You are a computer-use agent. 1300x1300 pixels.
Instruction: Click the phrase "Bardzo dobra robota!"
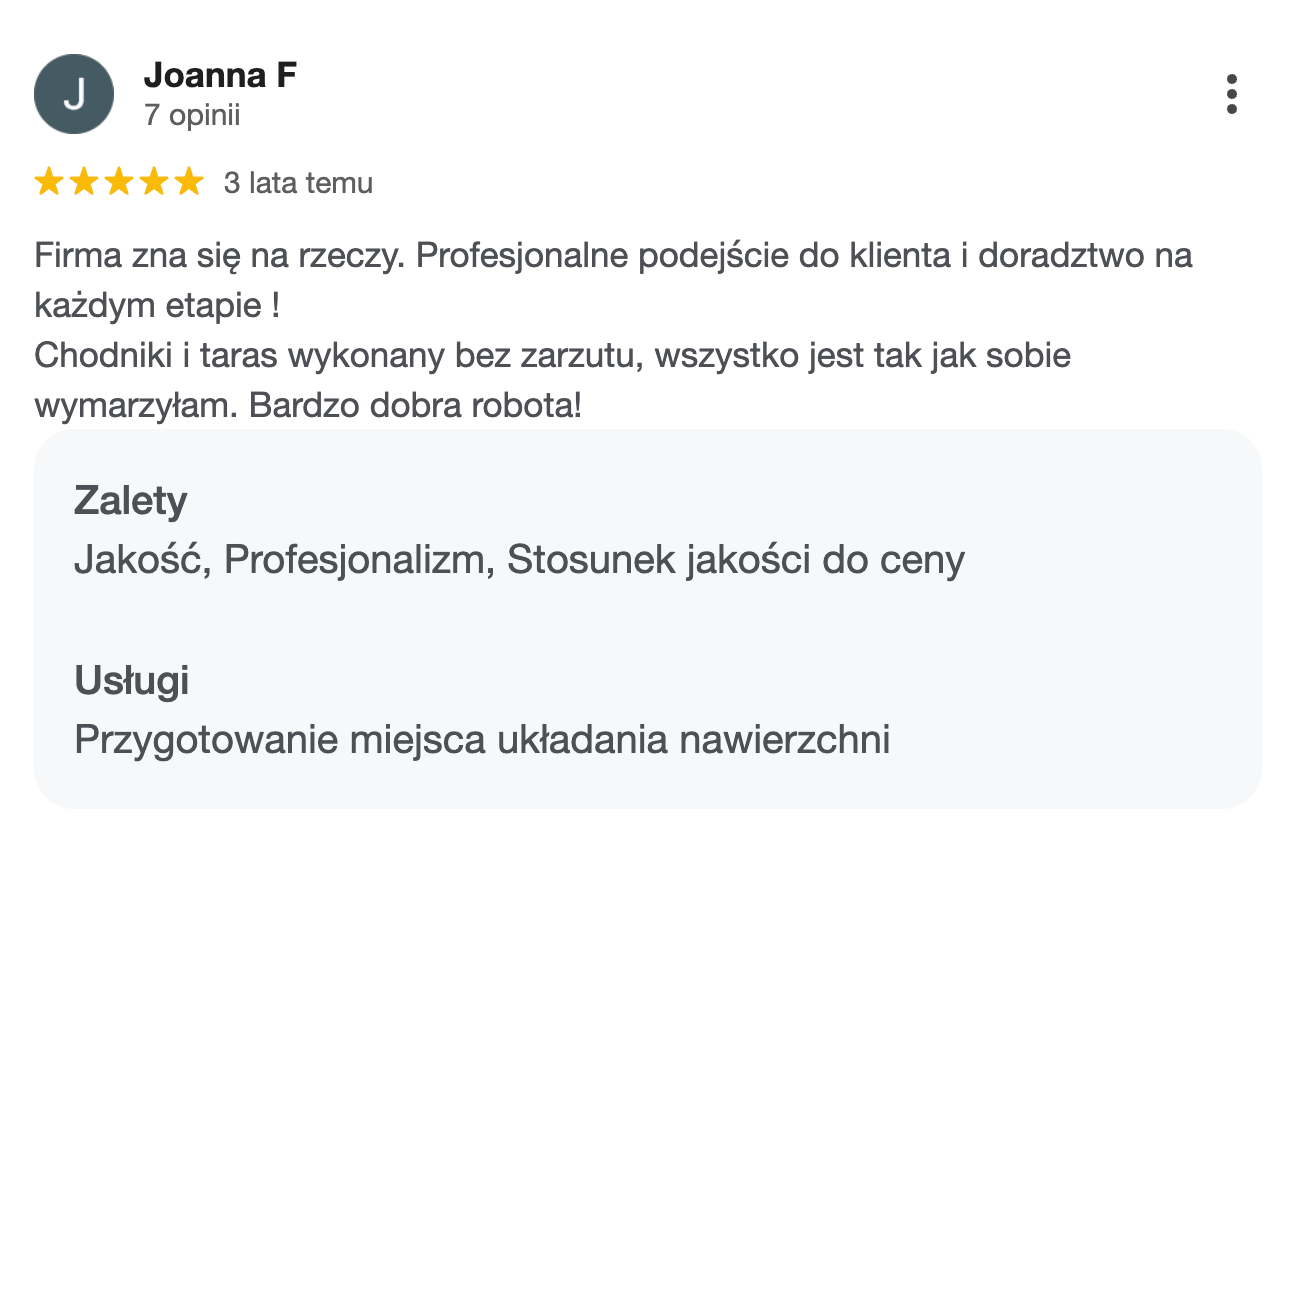(415, 405)
